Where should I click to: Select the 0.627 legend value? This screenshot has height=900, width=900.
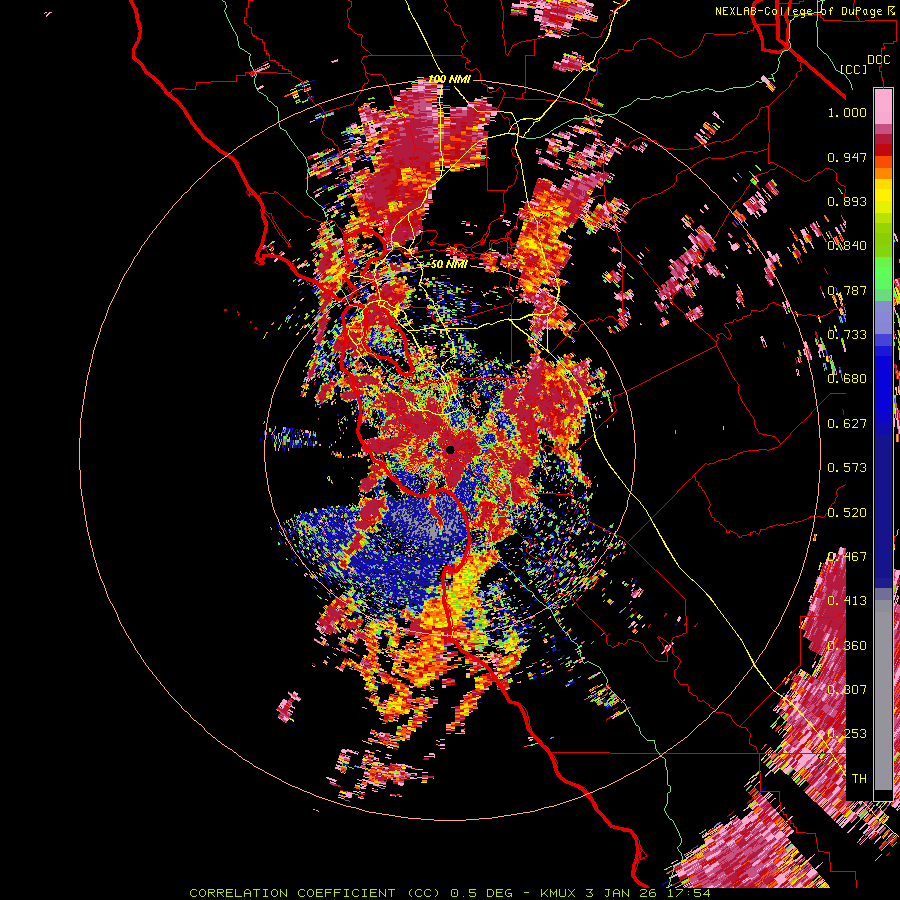(x=847, y=424)
